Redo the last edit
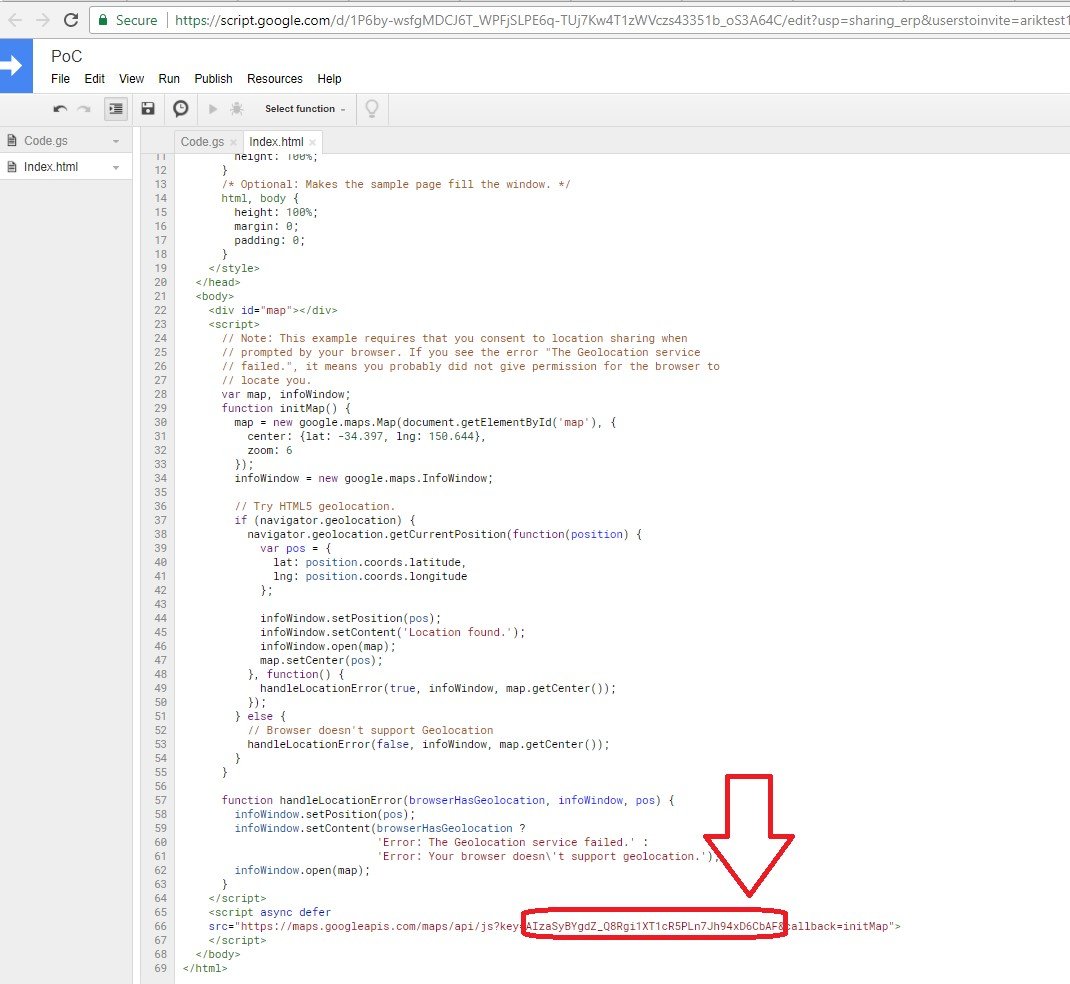 tap(84, 108)
